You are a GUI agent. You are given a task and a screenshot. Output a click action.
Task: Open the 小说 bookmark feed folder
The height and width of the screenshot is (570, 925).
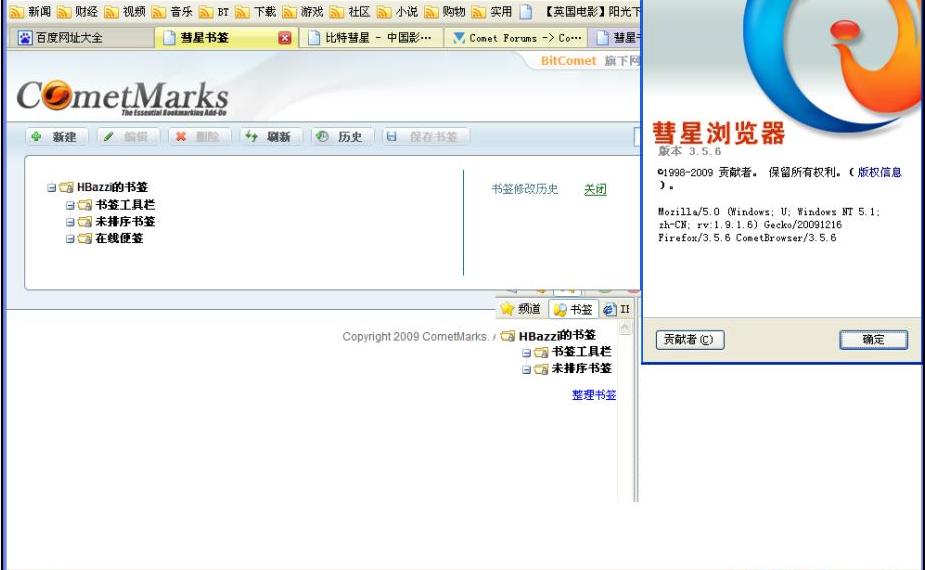398,11
